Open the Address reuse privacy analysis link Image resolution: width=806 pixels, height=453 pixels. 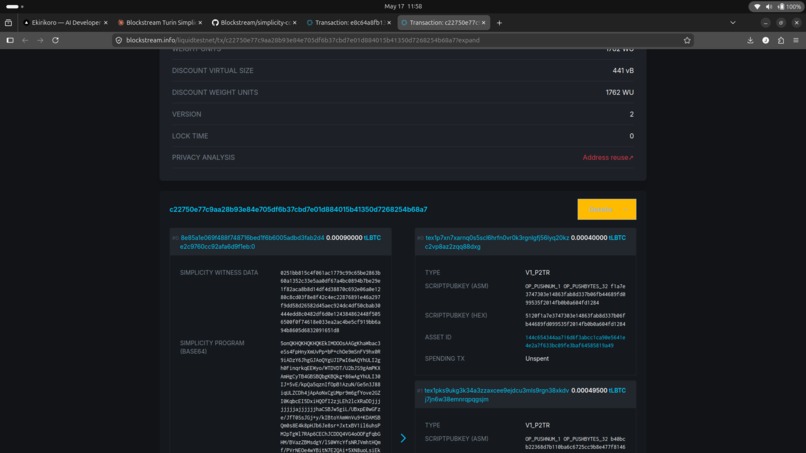[608, 157]
